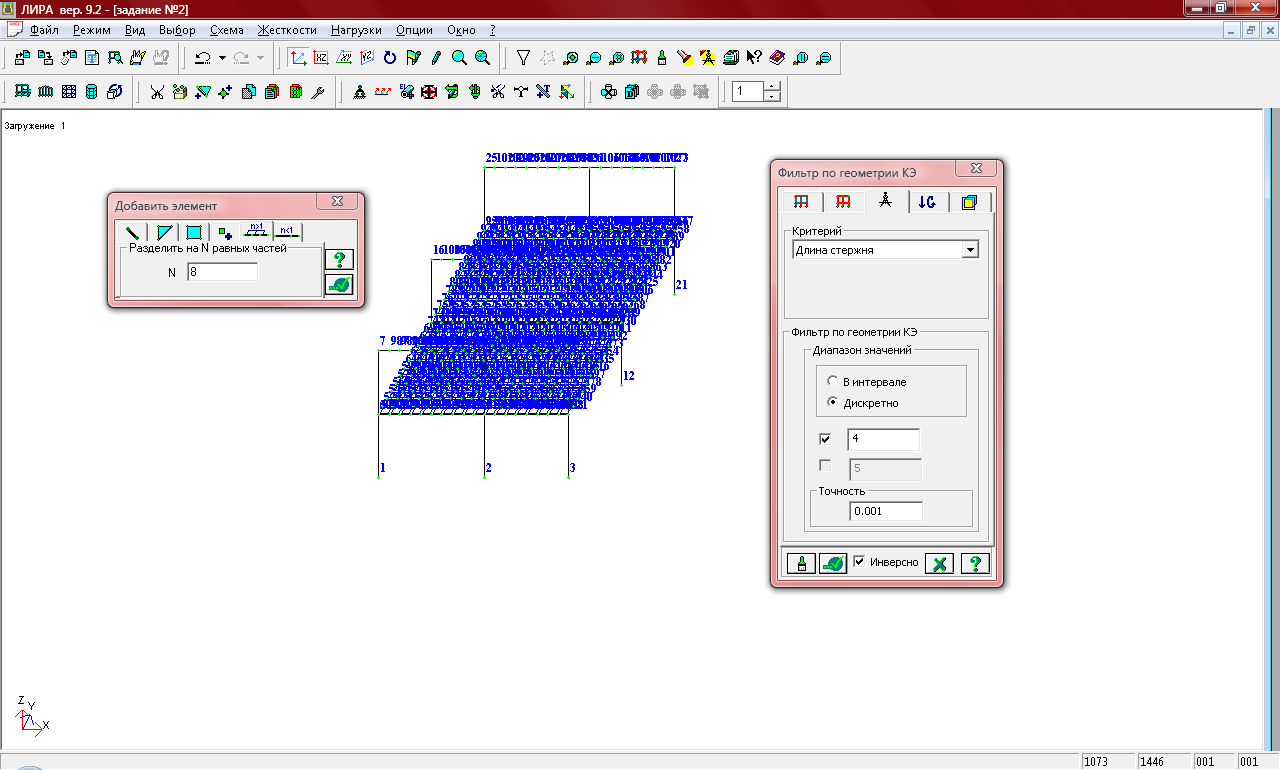
Task: Click the N value input field
Action: [x=222, y=272]
